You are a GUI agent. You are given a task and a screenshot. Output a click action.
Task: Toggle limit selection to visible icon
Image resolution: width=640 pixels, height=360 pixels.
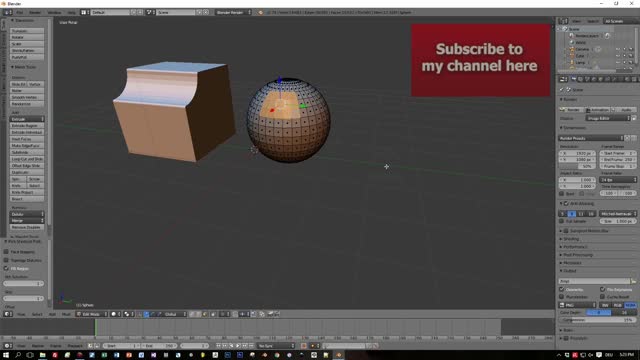[x=213, y=314]
